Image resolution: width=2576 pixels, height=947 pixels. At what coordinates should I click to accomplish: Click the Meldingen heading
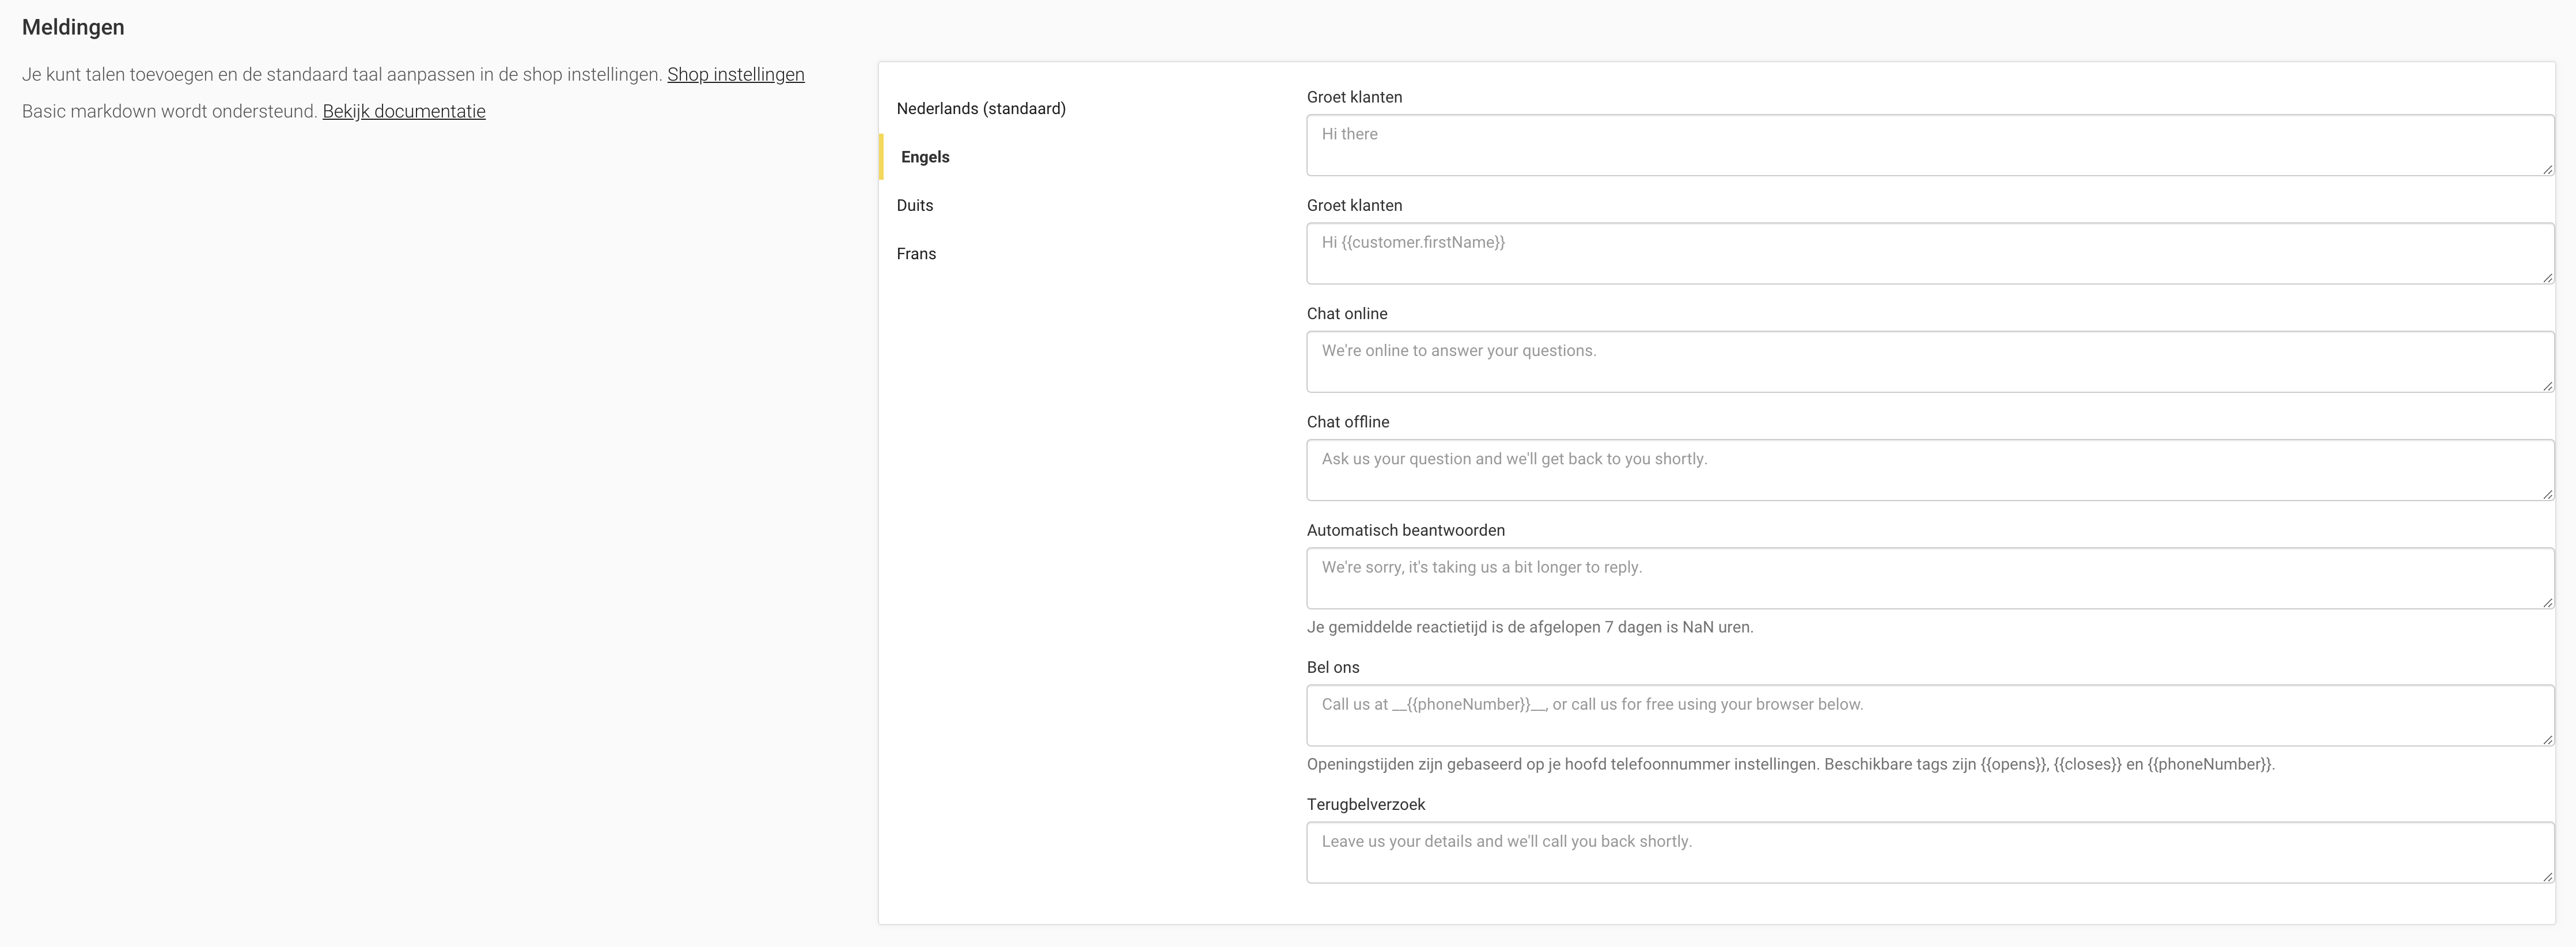pos(73,27)
